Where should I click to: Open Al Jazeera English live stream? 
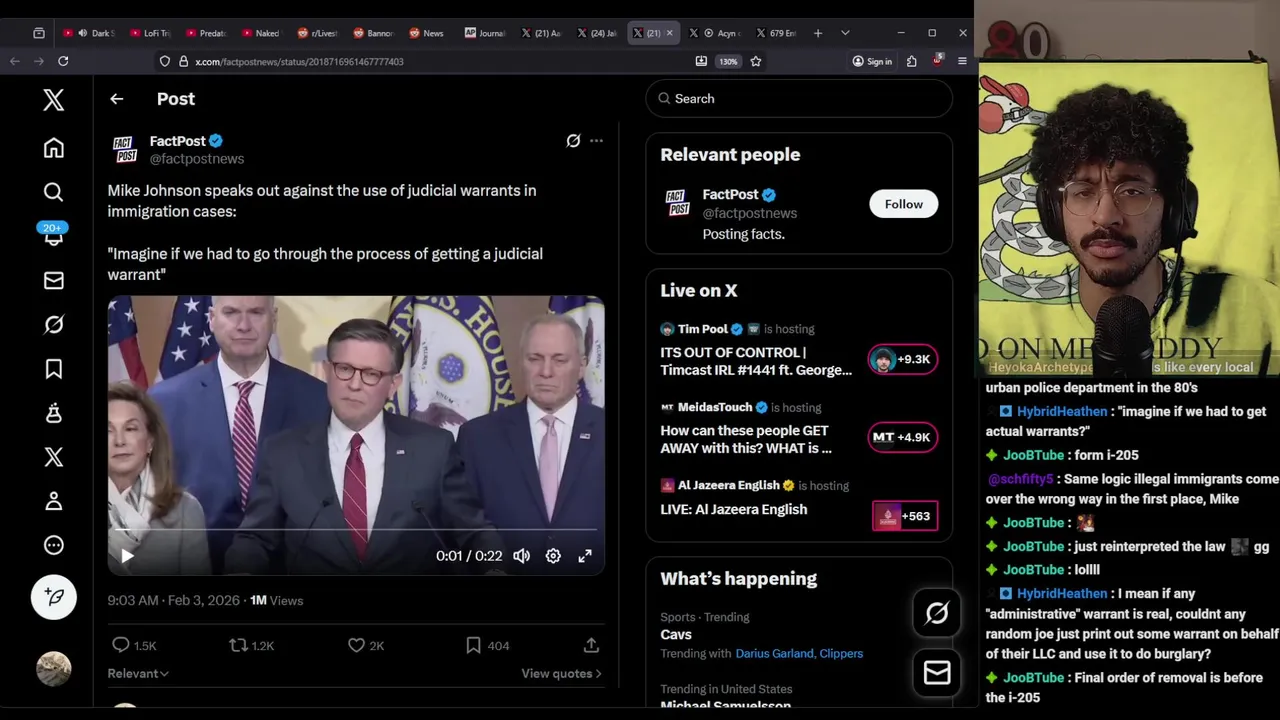(733, 510)
